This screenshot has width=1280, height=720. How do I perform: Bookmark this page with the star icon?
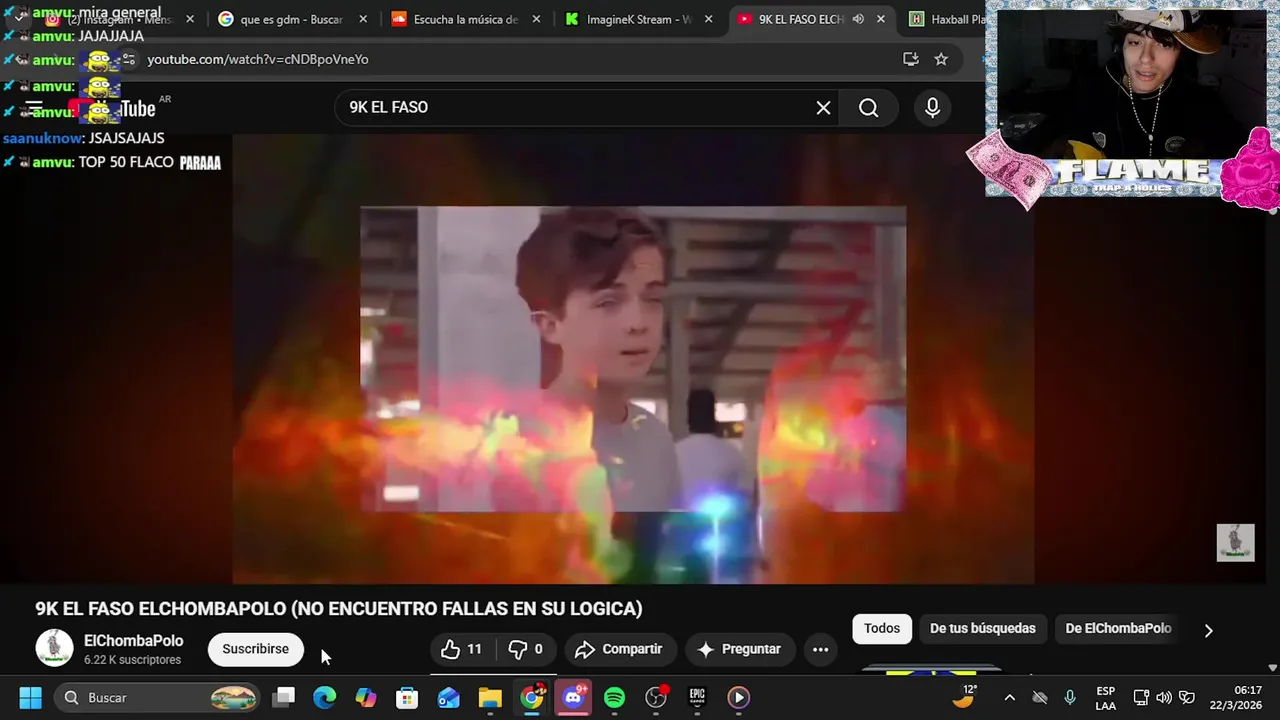[x=940, y=59]
